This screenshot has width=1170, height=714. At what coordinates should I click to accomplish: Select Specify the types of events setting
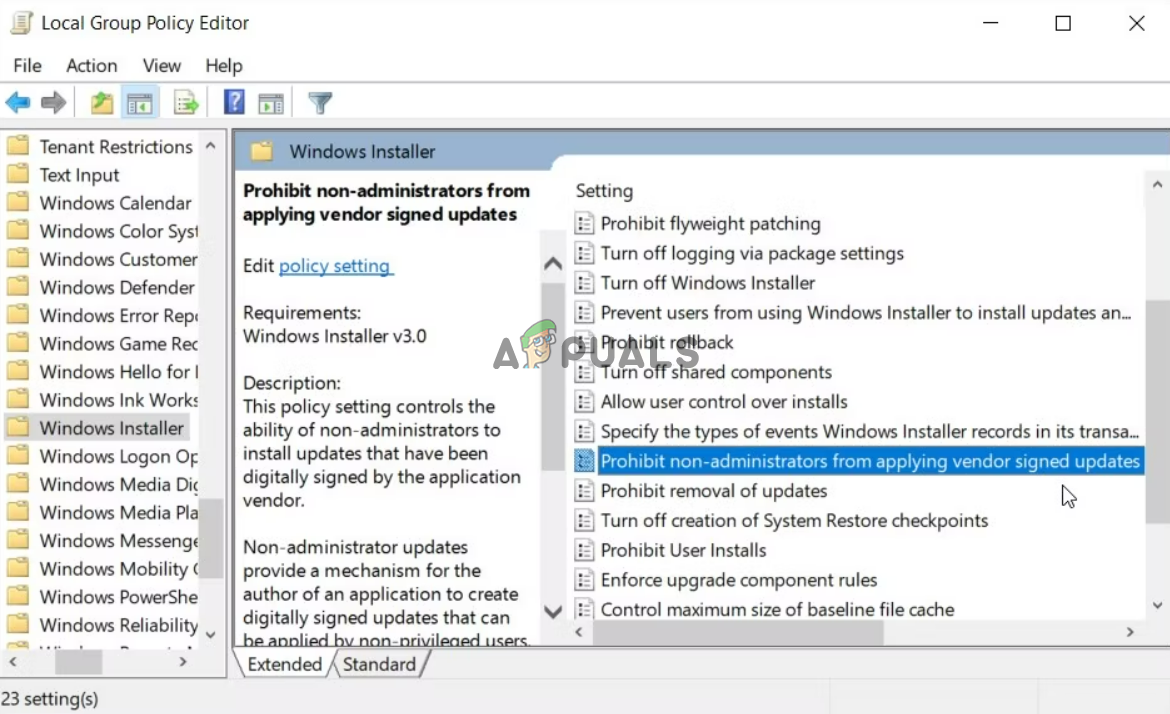point(869,431)
